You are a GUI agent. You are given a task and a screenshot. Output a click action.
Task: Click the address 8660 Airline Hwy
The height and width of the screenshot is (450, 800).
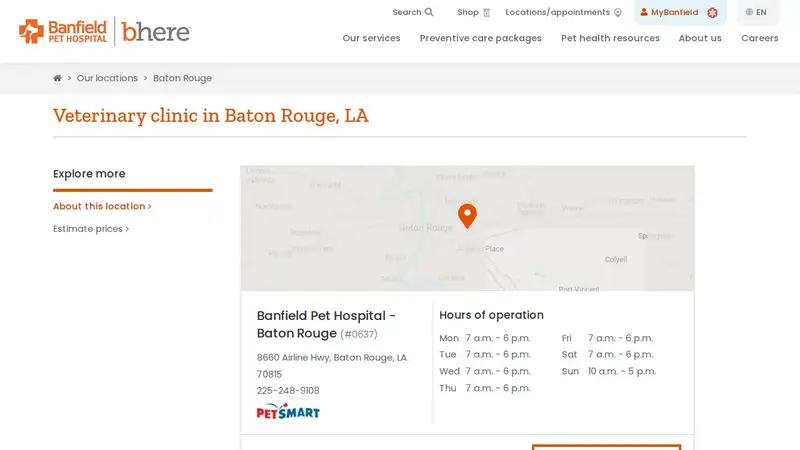[x=332, y=366]
